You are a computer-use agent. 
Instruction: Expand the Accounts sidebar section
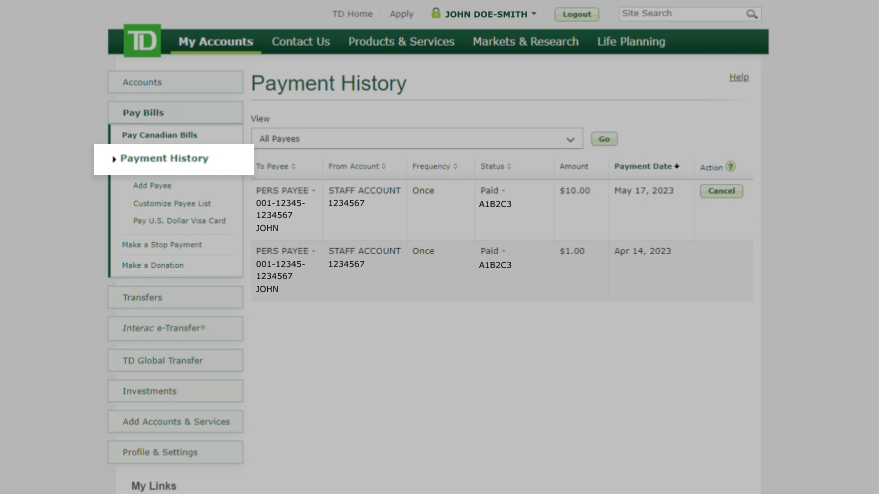point(175,82)
